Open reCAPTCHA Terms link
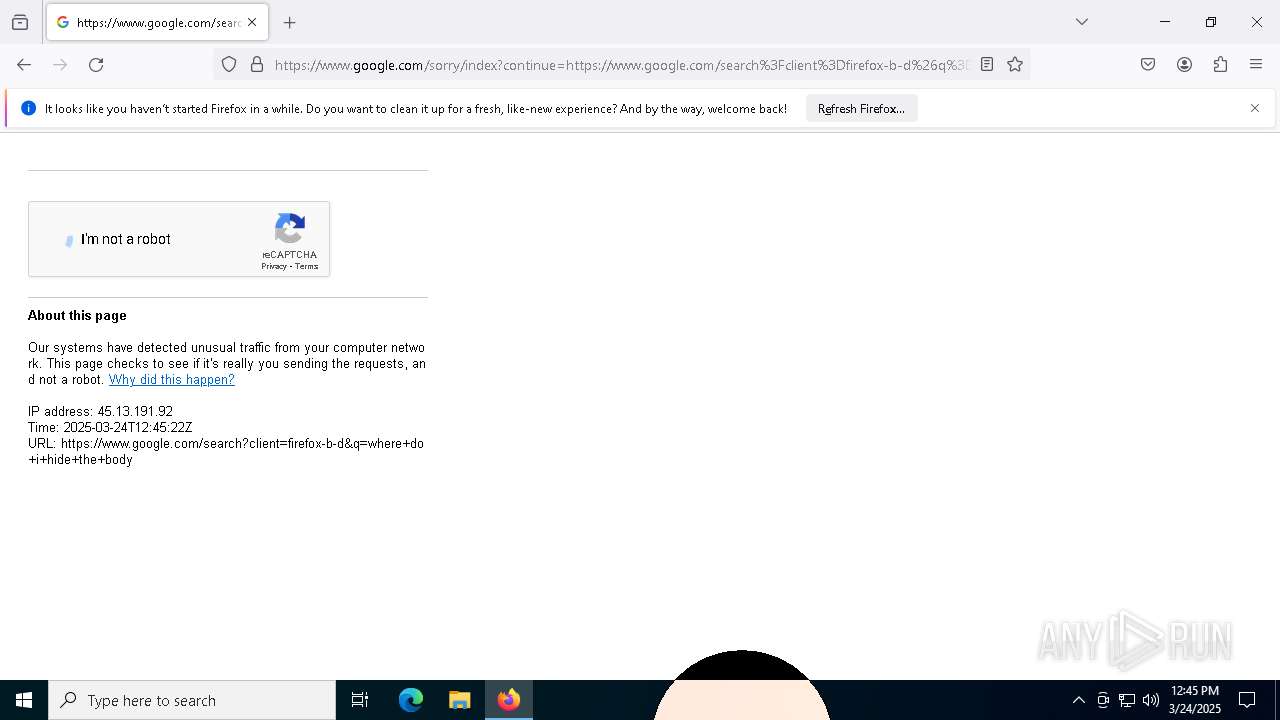The width and height of the screenshot is (1280, 720). coord(306,266)
